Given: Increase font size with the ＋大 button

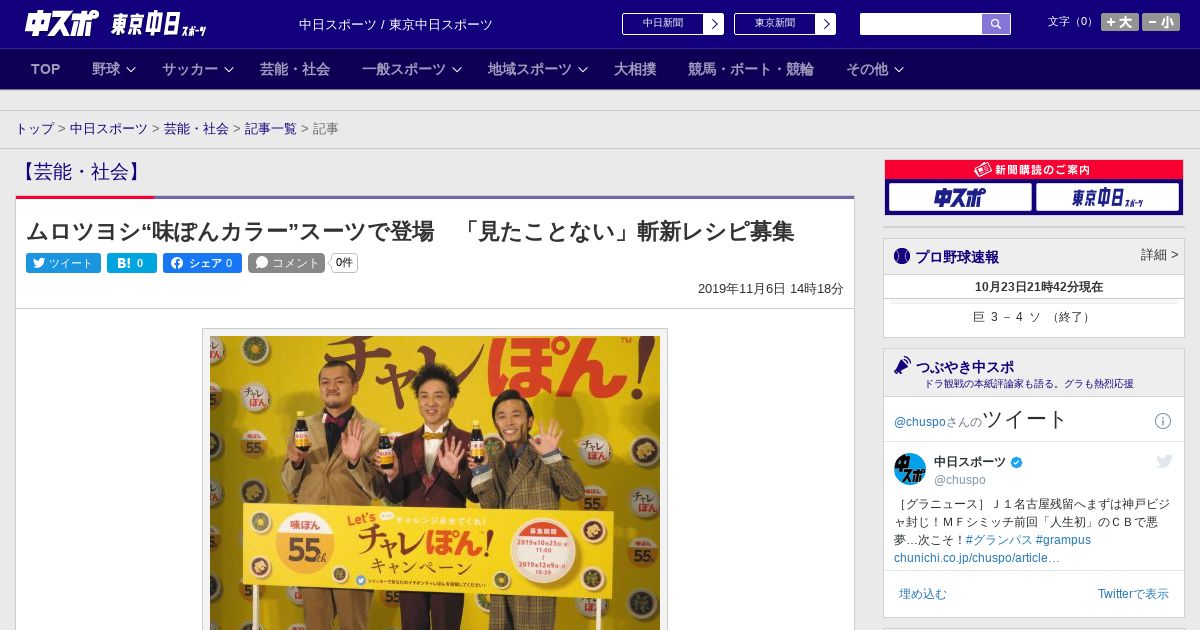Looking at the screenshot, I should pos(1120,22).
